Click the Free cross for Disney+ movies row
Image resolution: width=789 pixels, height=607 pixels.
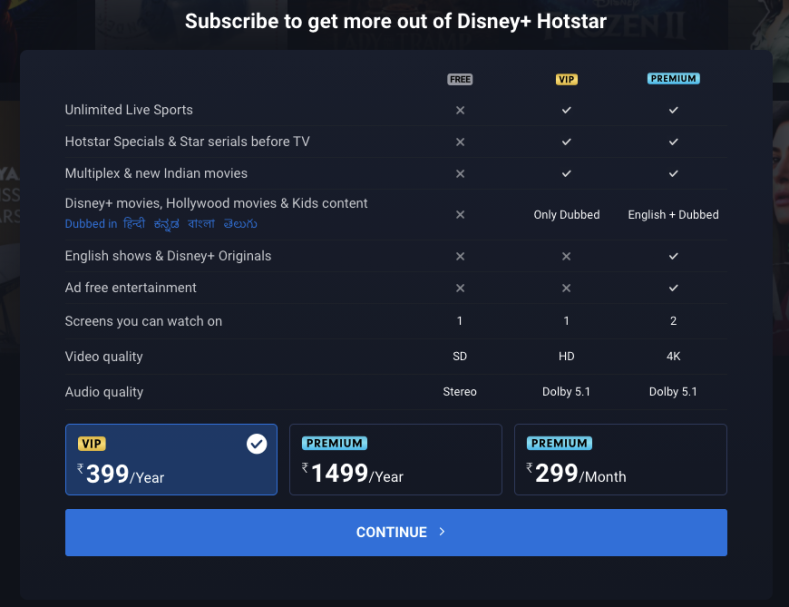tap(460, 214)
